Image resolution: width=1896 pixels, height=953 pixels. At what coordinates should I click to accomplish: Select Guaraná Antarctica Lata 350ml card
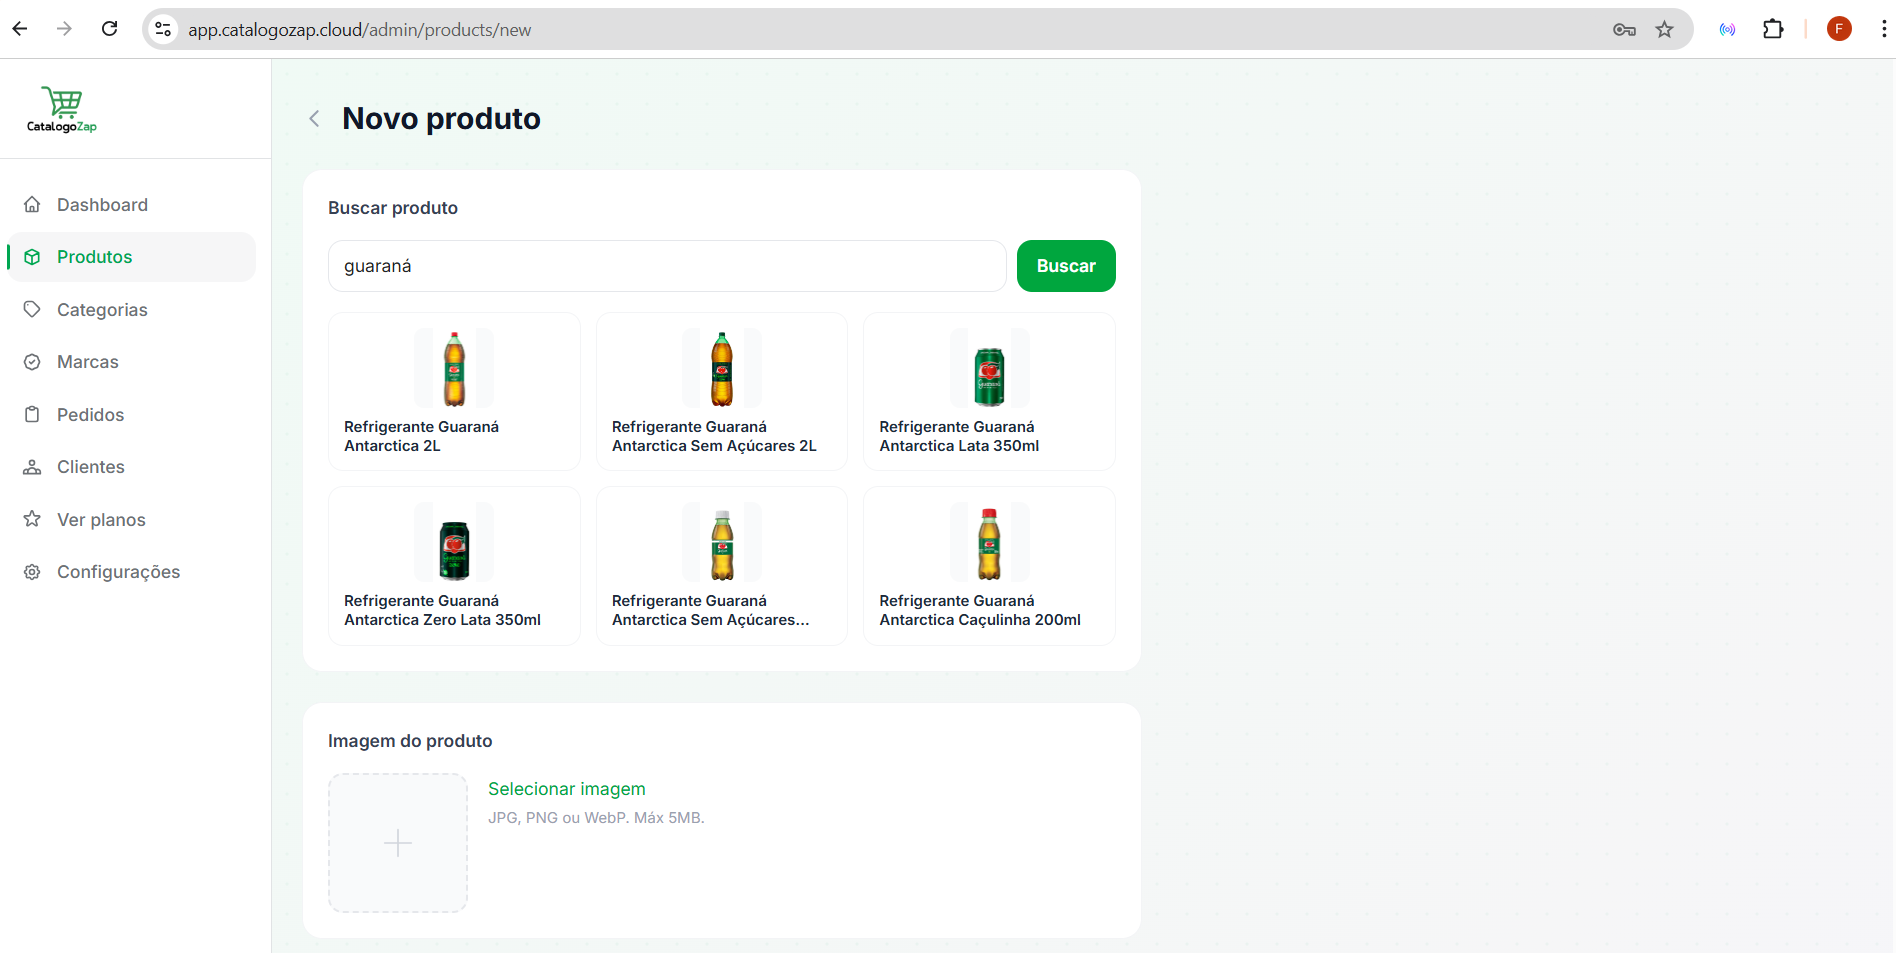pyautogui.click(x=989, y=391)
